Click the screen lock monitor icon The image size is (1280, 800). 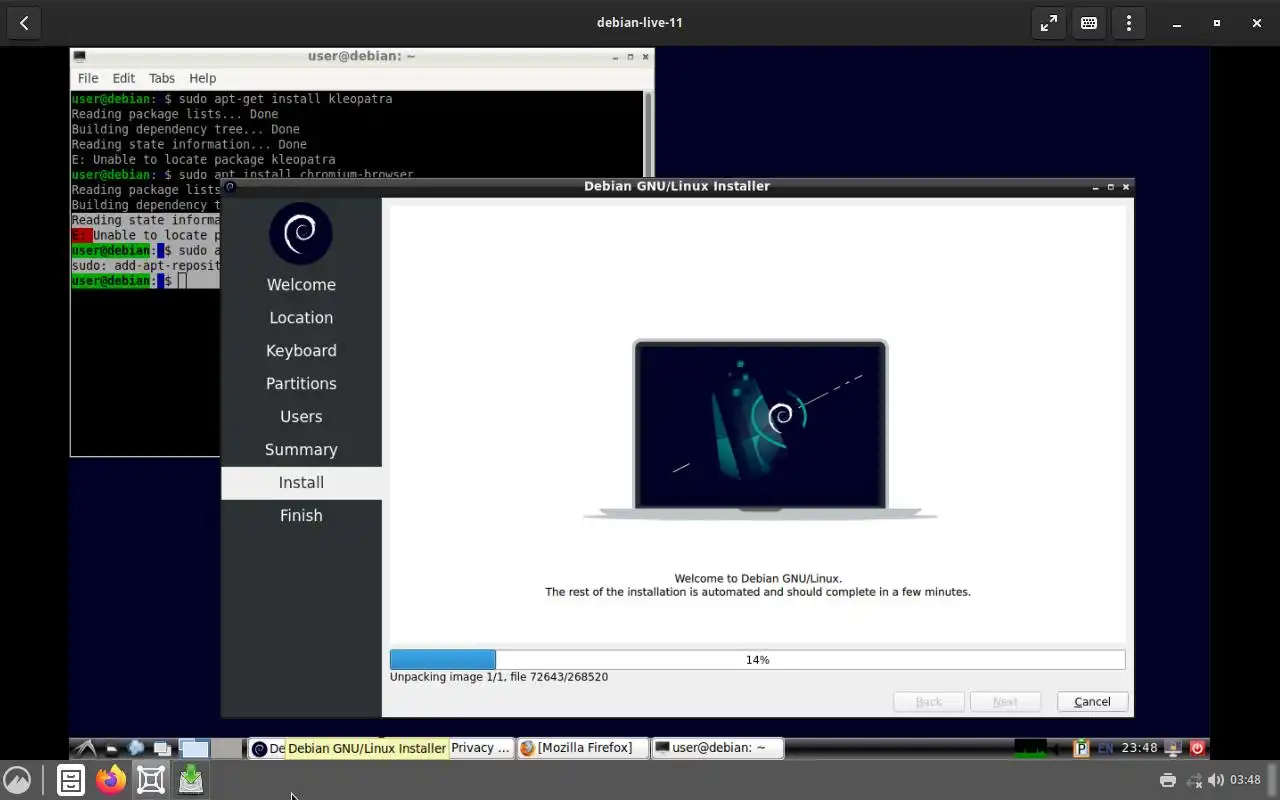(x=1174, y=748)
